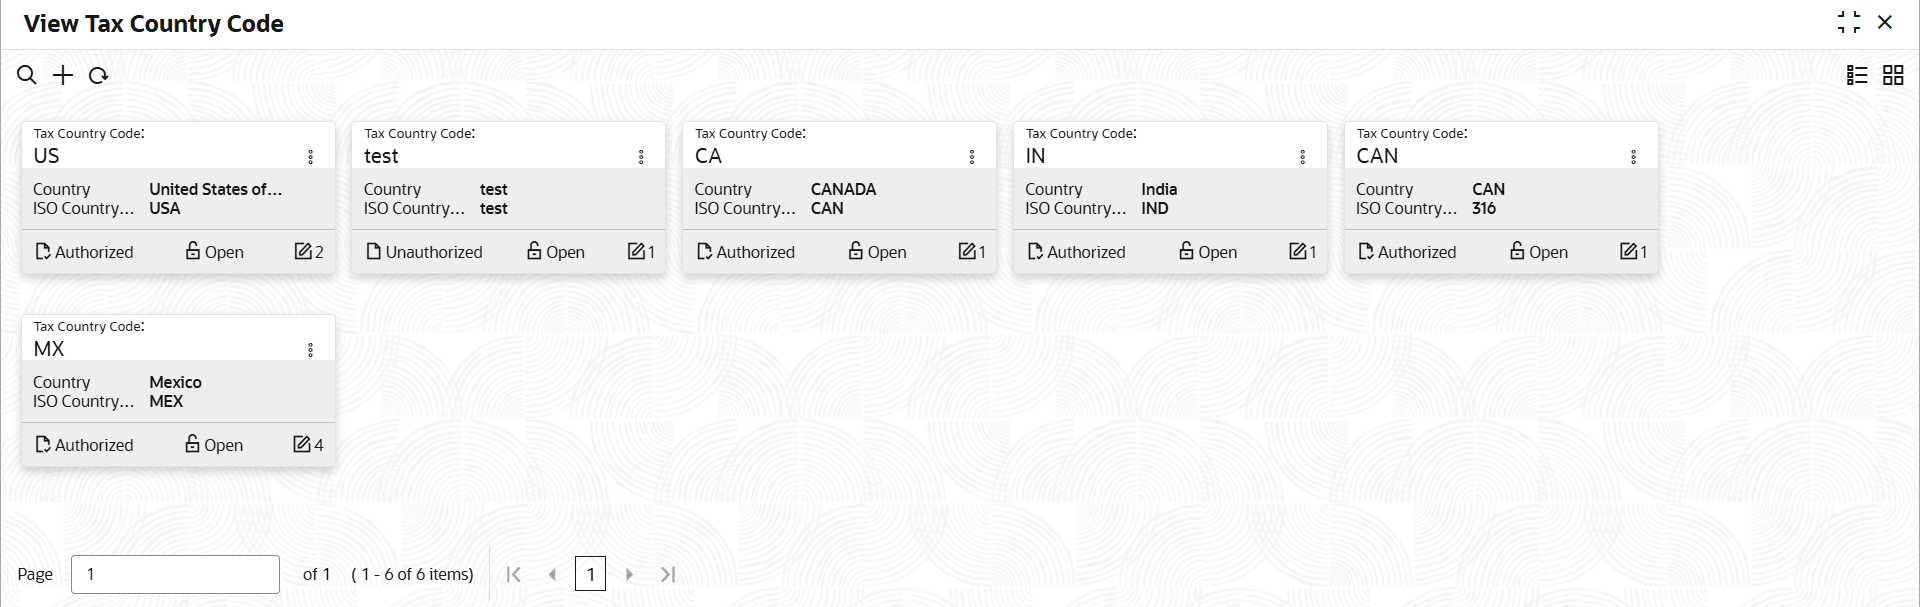The height and width of the screenshot is (607, 1920).
Task: Switch to list view layout
Action: pyautogui.click(x=1857, y=75)
